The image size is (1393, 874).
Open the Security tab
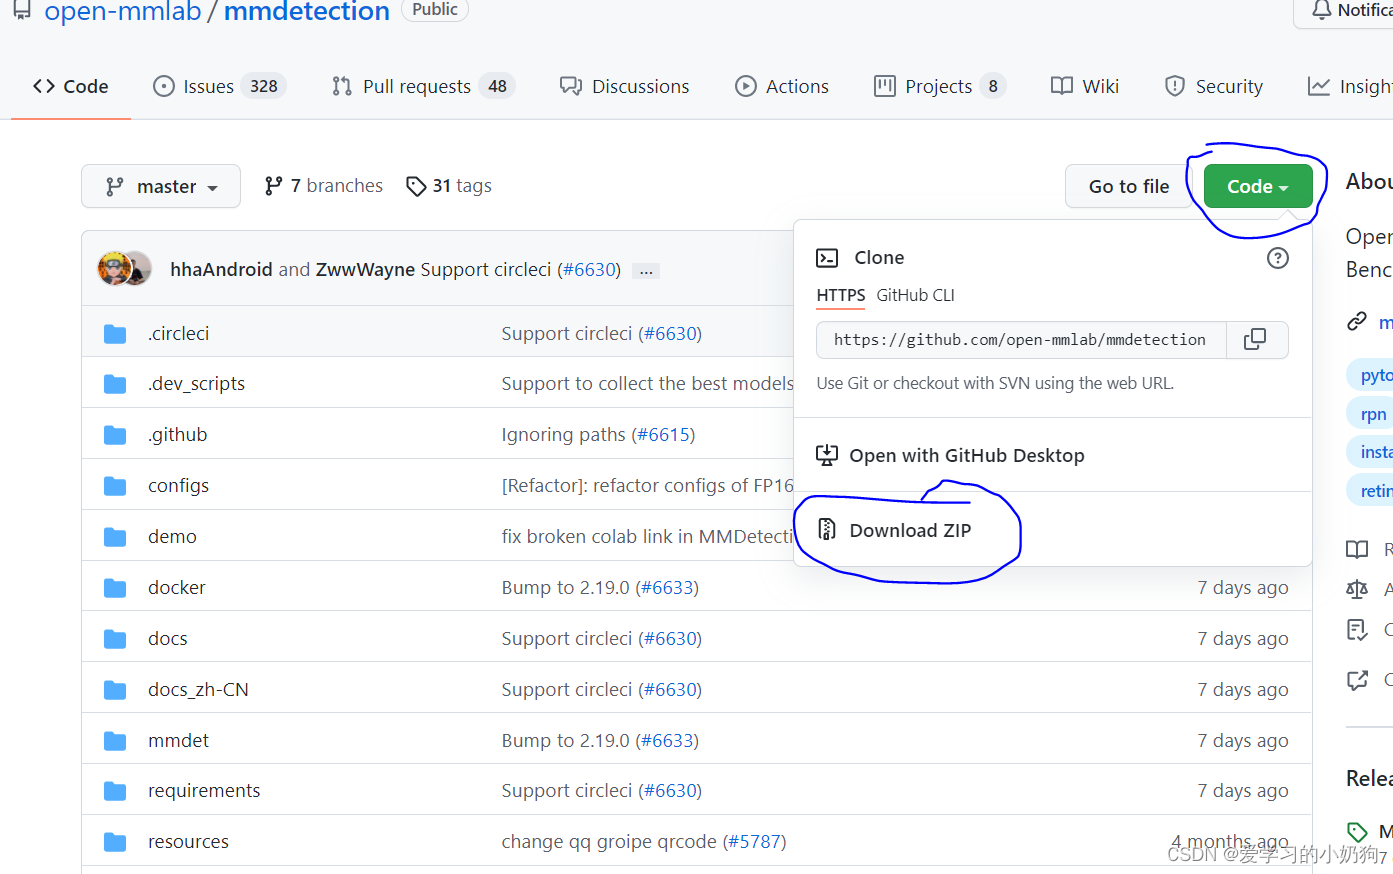tap(1214, 87)
